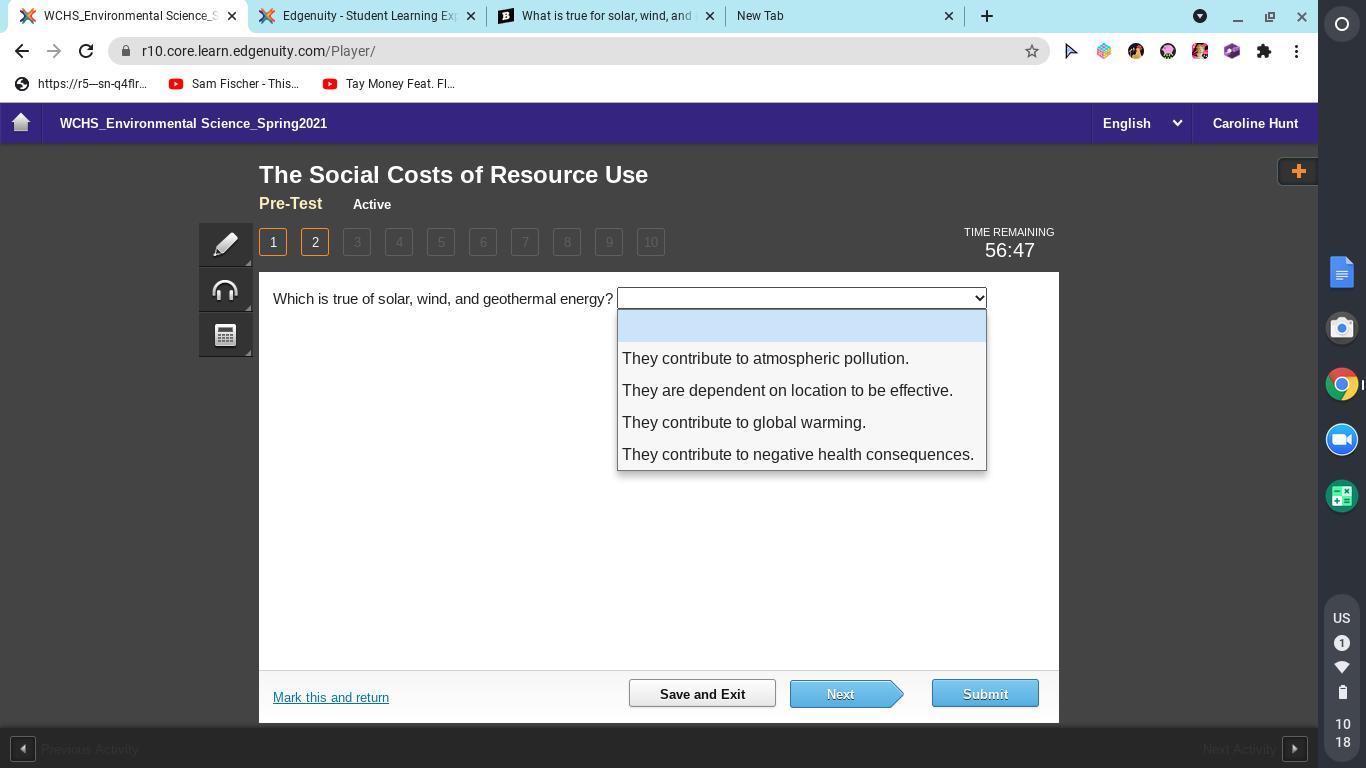Go forward in browser history

pos(54,51)
